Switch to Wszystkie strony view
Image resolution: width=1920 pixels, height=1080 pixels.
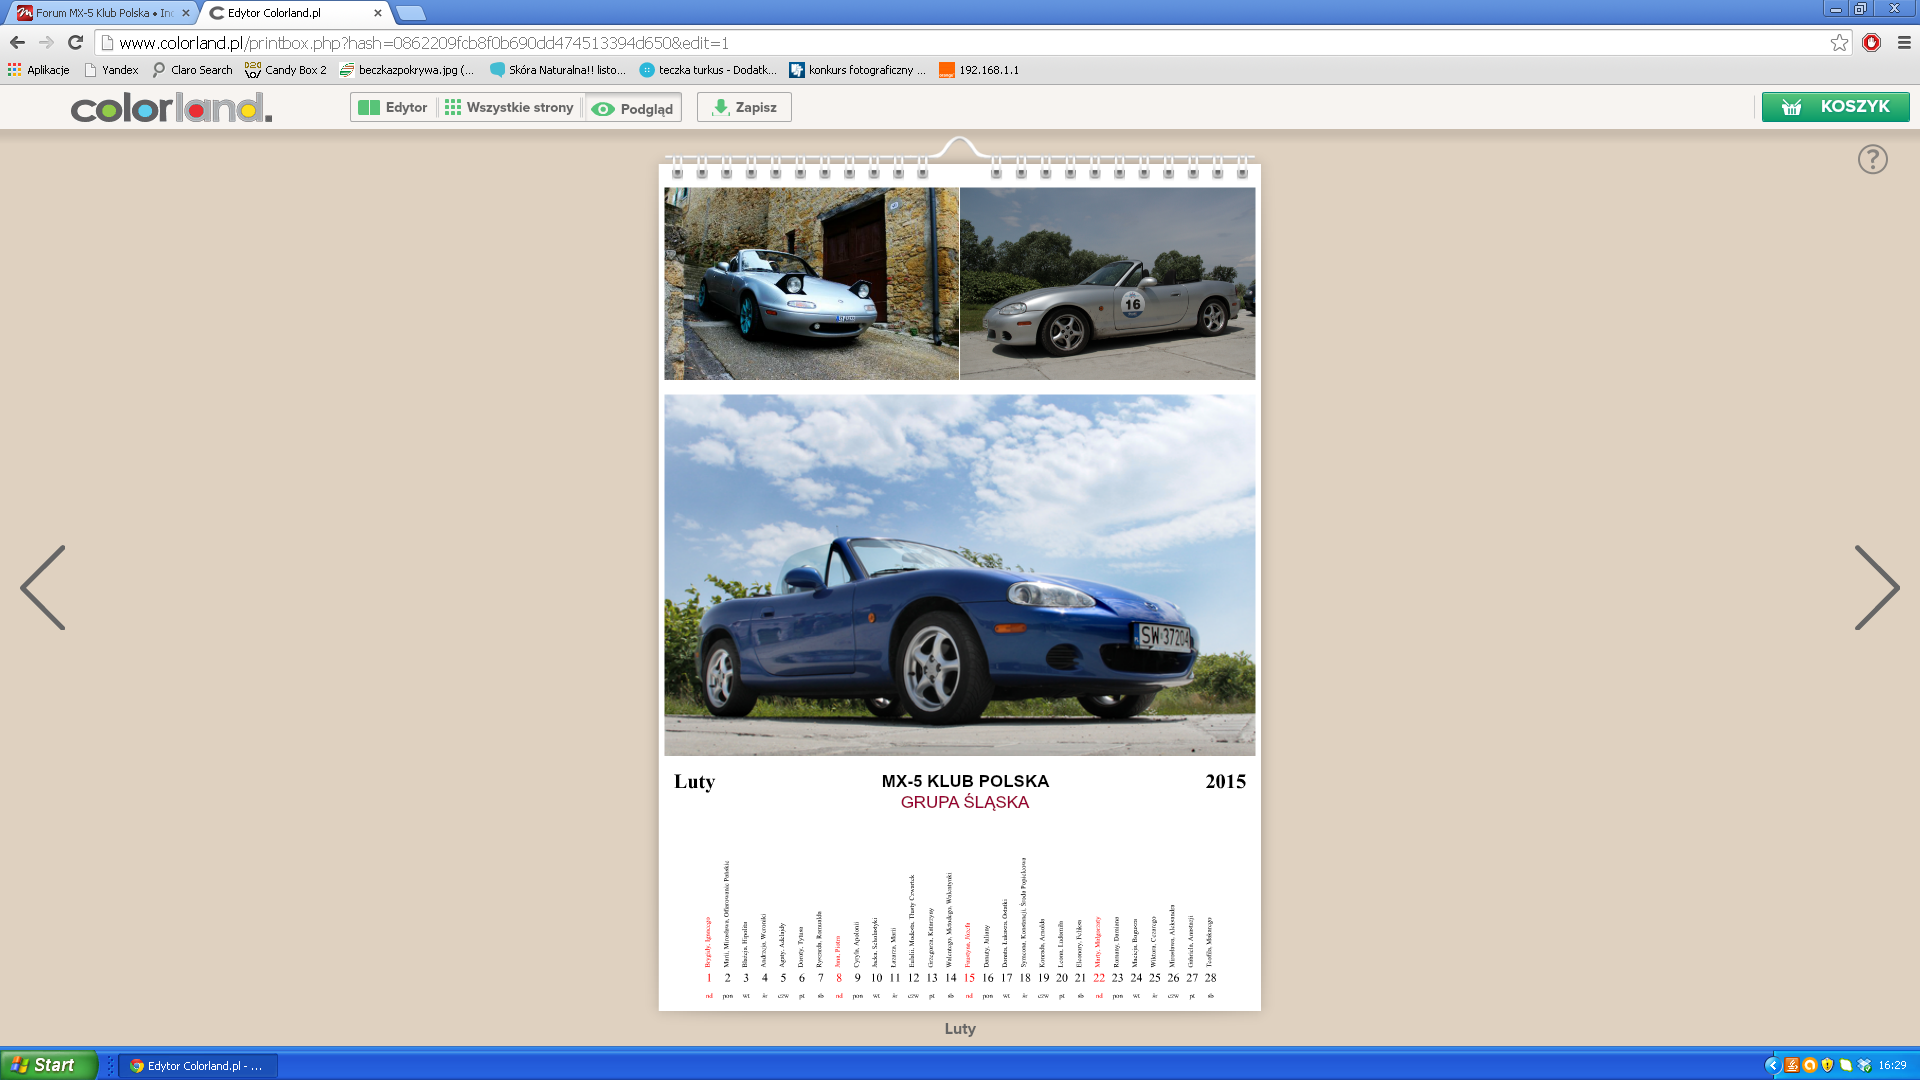tap(509, 107)
